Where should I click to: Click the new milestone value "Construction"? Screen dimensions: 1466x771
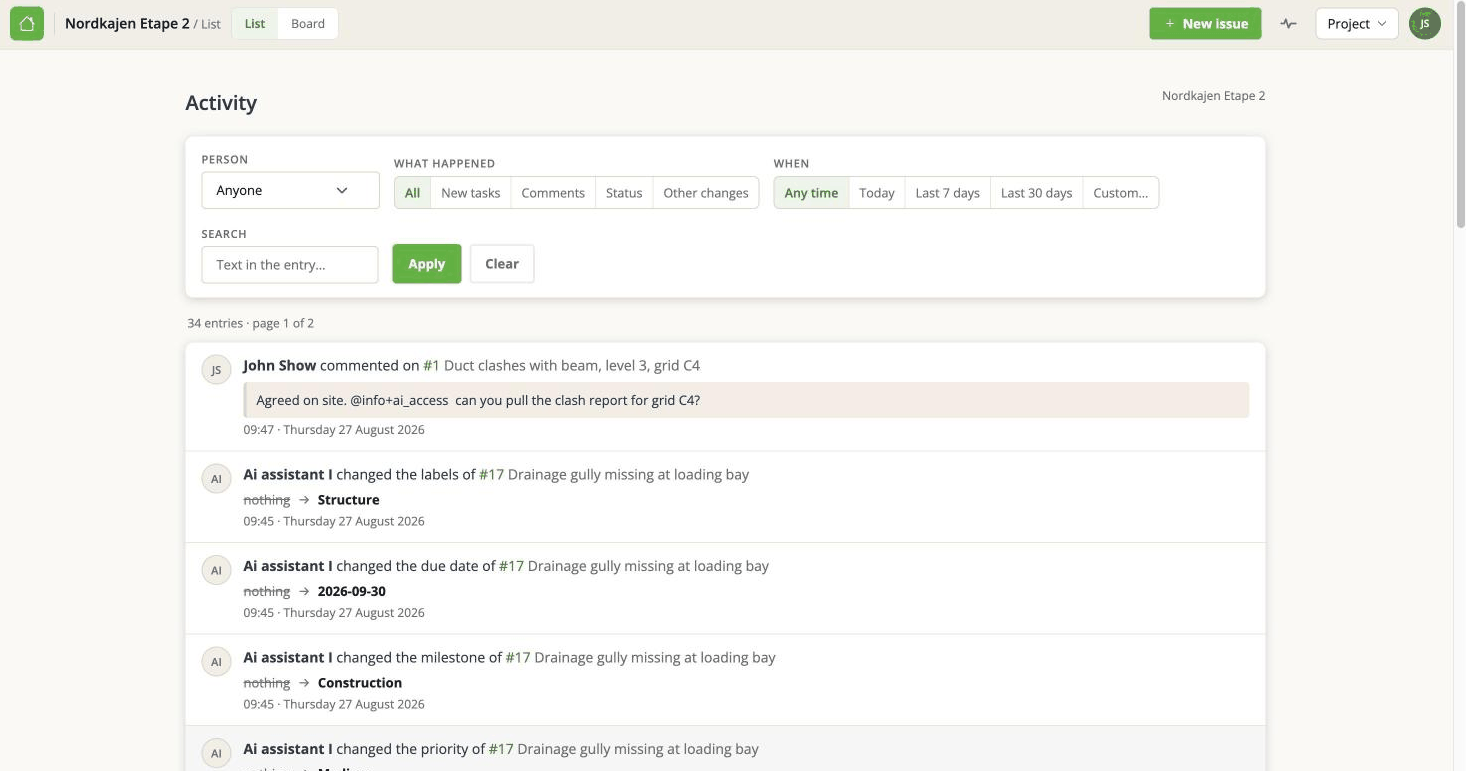[x=360, y=683]
